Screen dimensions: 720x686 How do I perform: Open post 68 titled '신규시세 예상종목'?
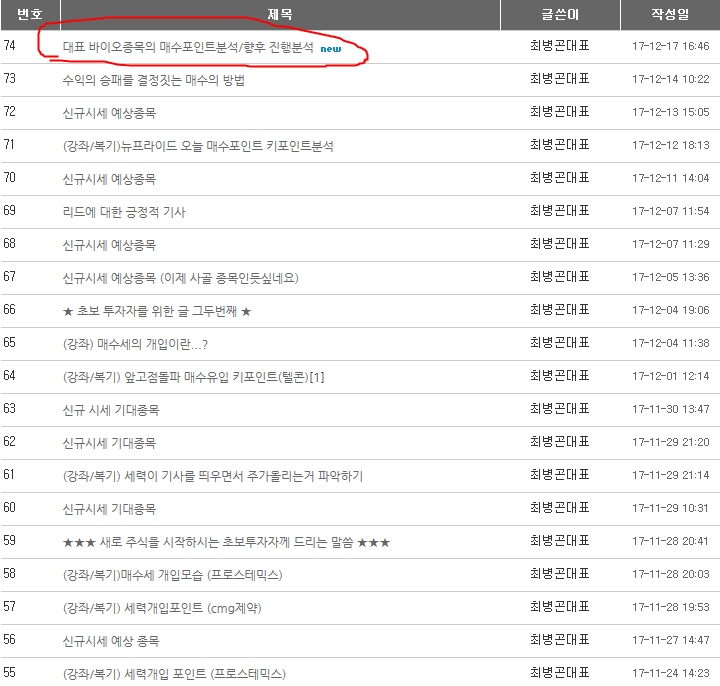109,245
